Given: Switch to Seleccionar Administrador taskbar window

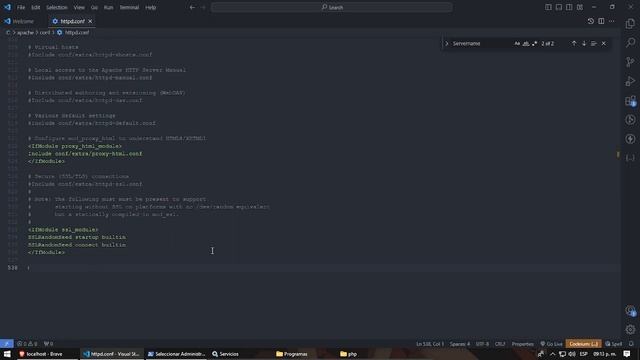Looking at the screenshot, I should pos(176,354).
